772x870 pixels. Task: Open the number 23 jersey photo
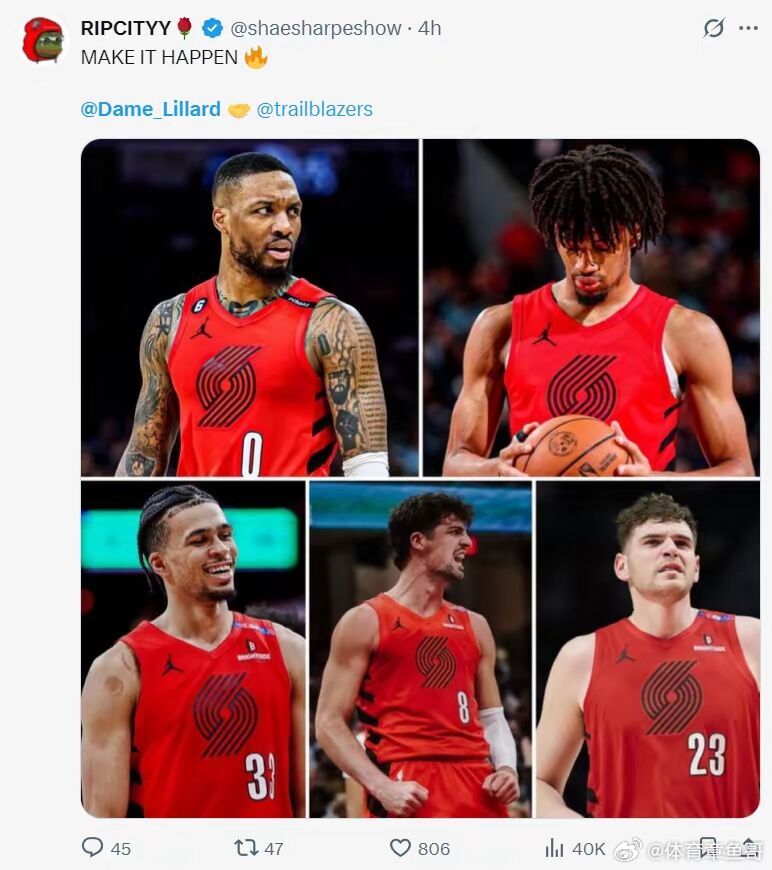click(x=648, y=649)
